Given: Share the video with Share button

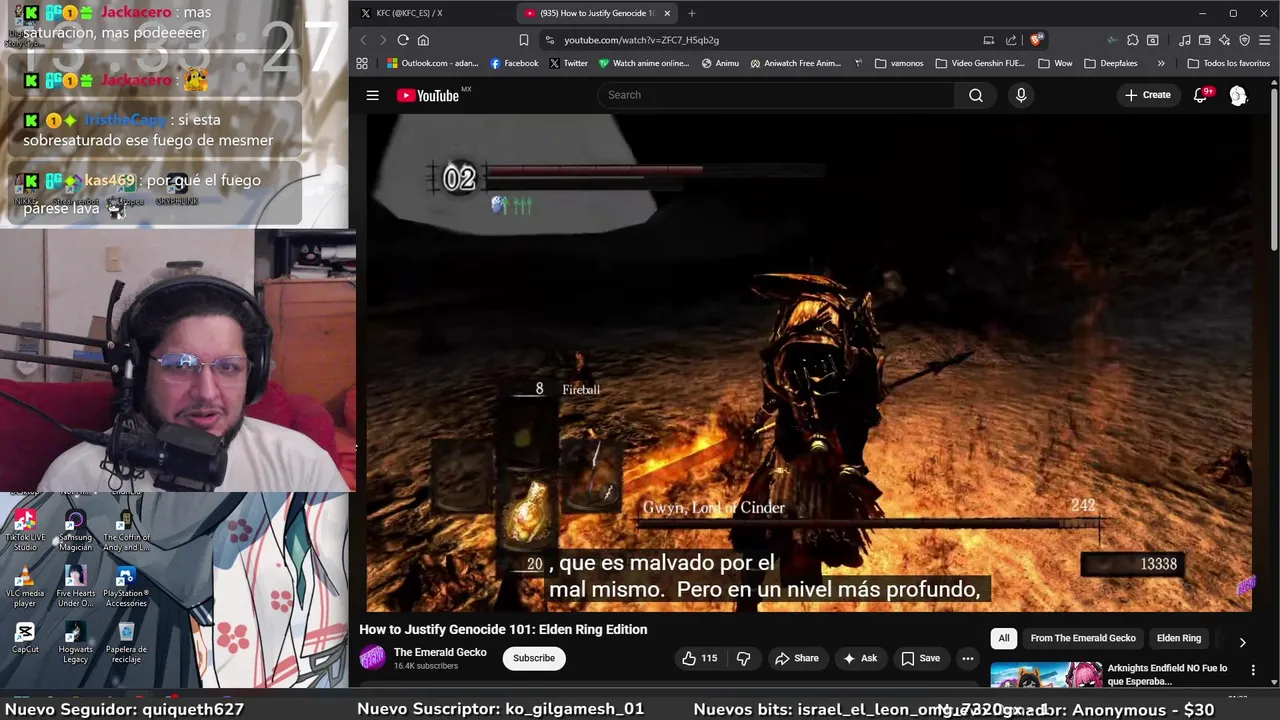Looking at the screenshot, I should click(x=797, y=658).
